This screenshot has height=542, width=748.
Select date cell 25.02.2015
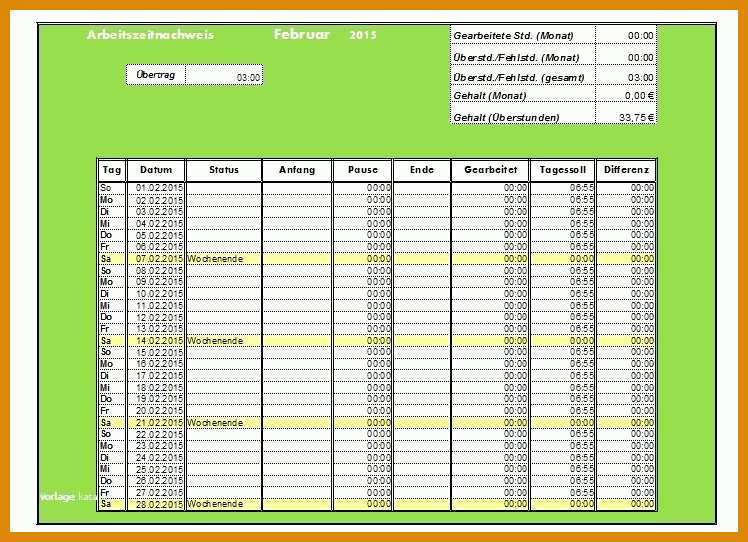(156, 469)
